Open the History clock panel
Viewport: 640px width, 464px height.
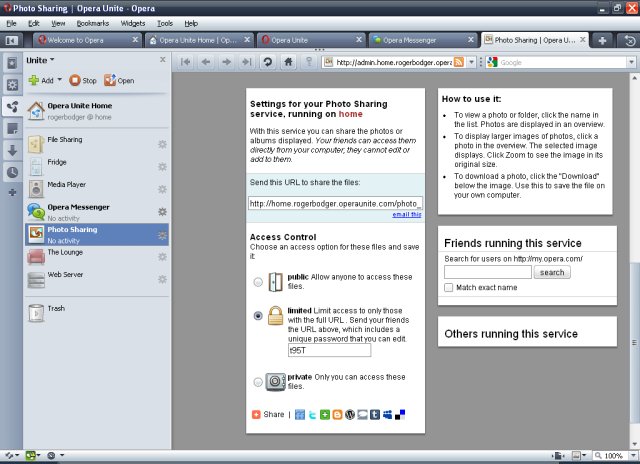pyautogui.click(x=12, y=171)
